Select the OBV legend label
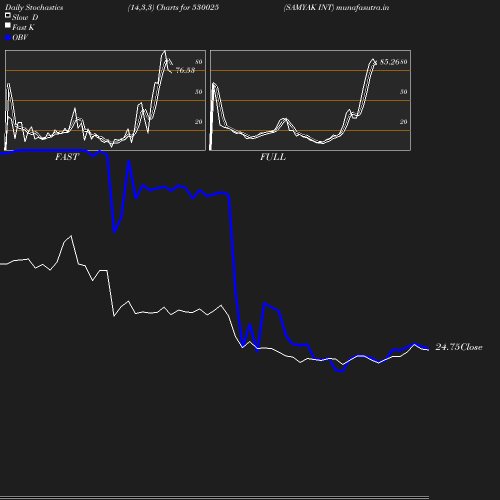500x500 pixels. (x=20, y=37)
